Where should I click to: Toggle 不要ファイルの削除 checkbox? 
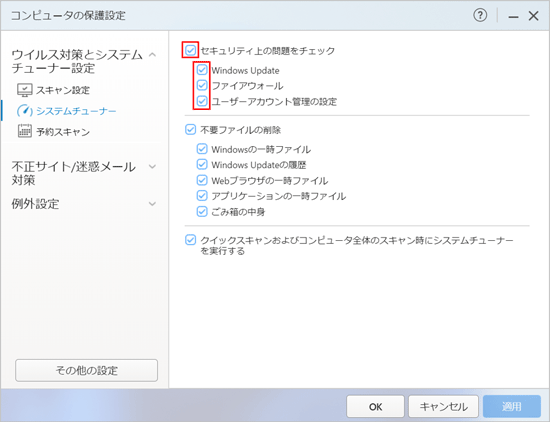(x=190, y=130)
